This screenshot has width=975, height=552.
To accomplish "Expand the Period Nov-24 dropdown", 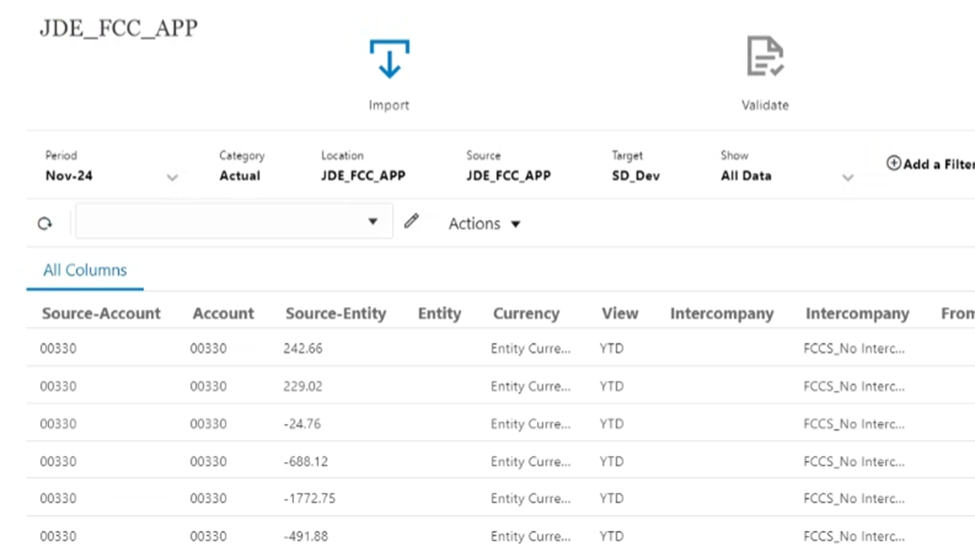I will pyautogui.click(x=172, y=178).
